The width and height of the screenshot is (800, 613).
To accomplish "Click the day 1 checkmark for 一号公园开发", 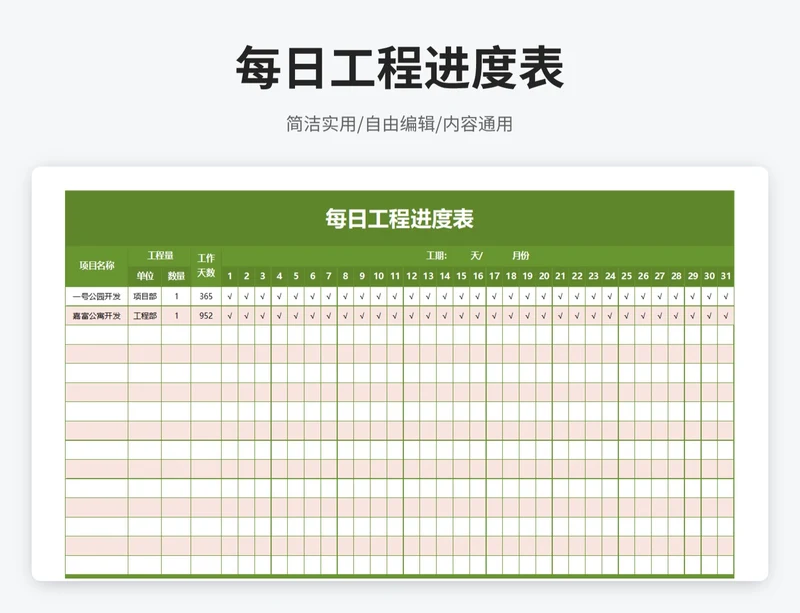I will click(x=230, y=297).
